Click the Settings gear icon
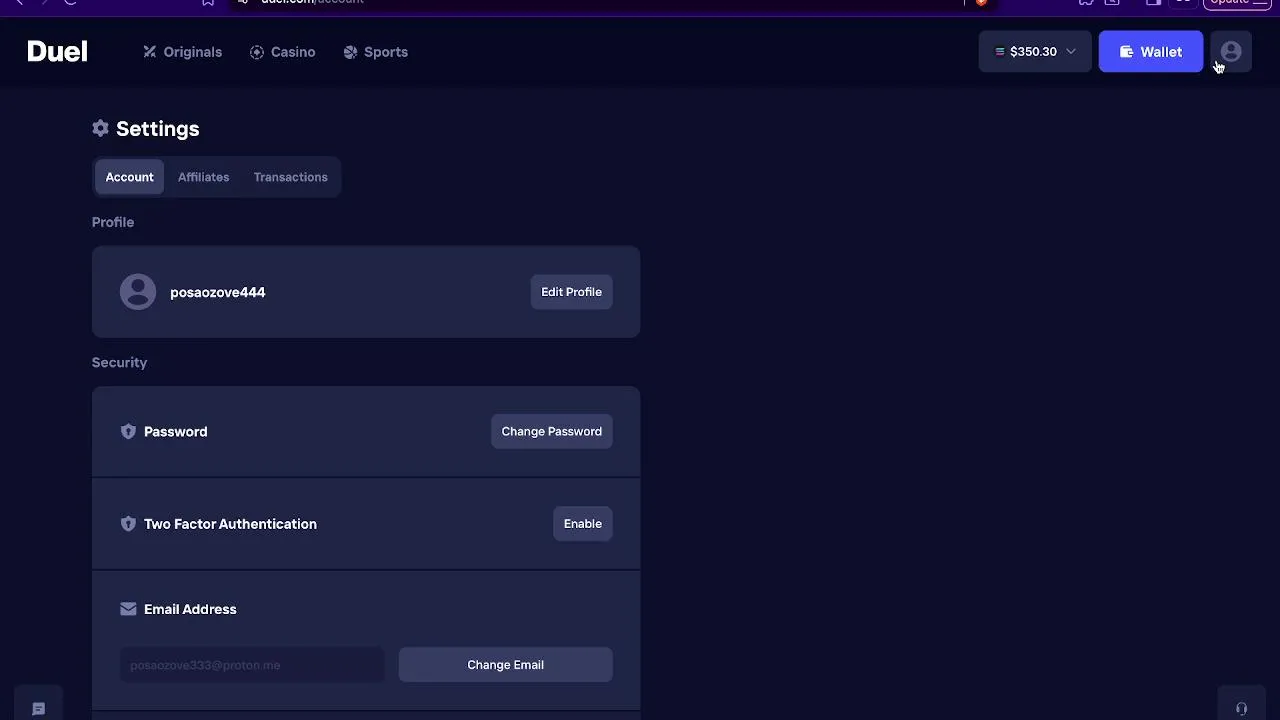The image size is (1280, 720). click(x=100, y=128)
